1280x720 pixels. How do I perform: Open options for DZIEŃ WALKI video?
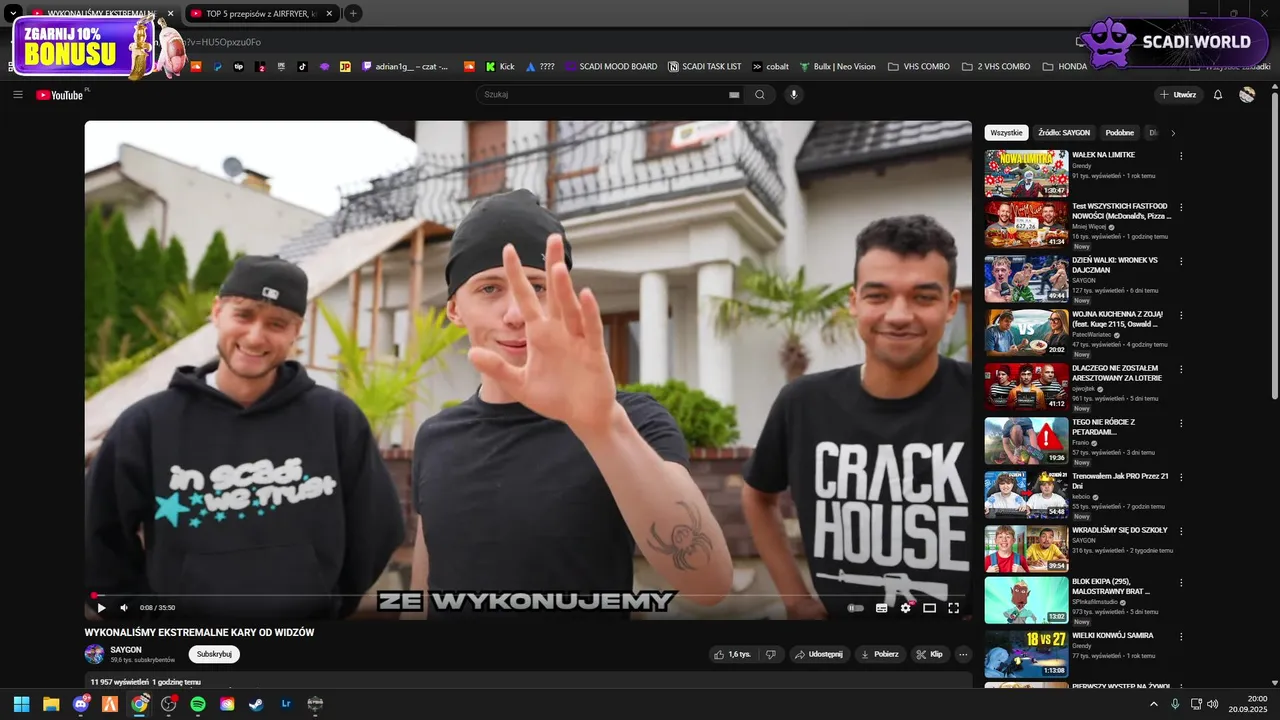tap(1181, 261)
